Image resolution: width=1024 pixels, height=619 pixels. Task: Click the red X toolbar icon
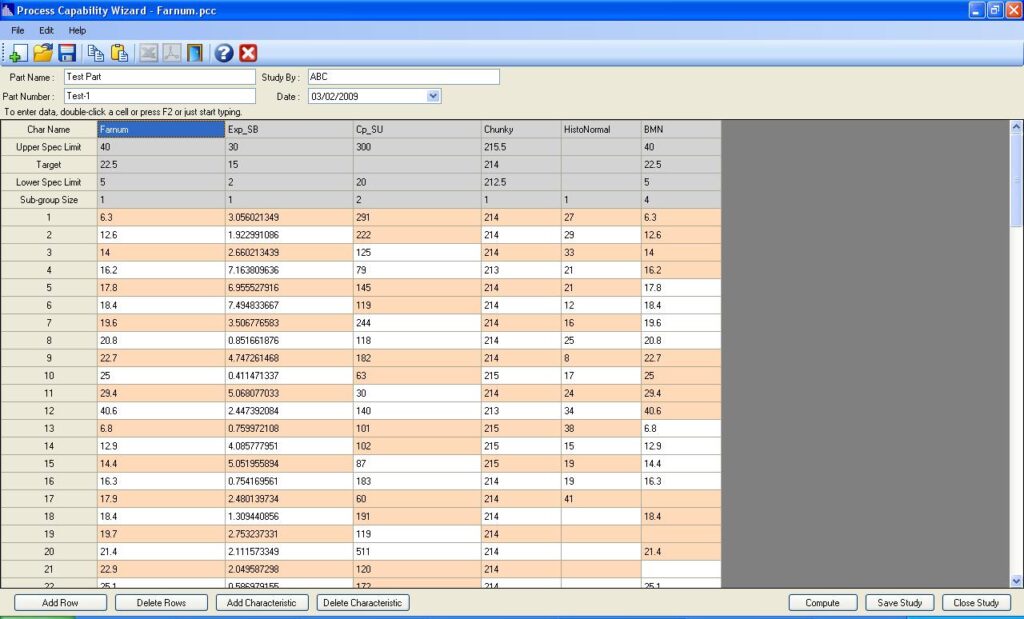pos(248,53)
